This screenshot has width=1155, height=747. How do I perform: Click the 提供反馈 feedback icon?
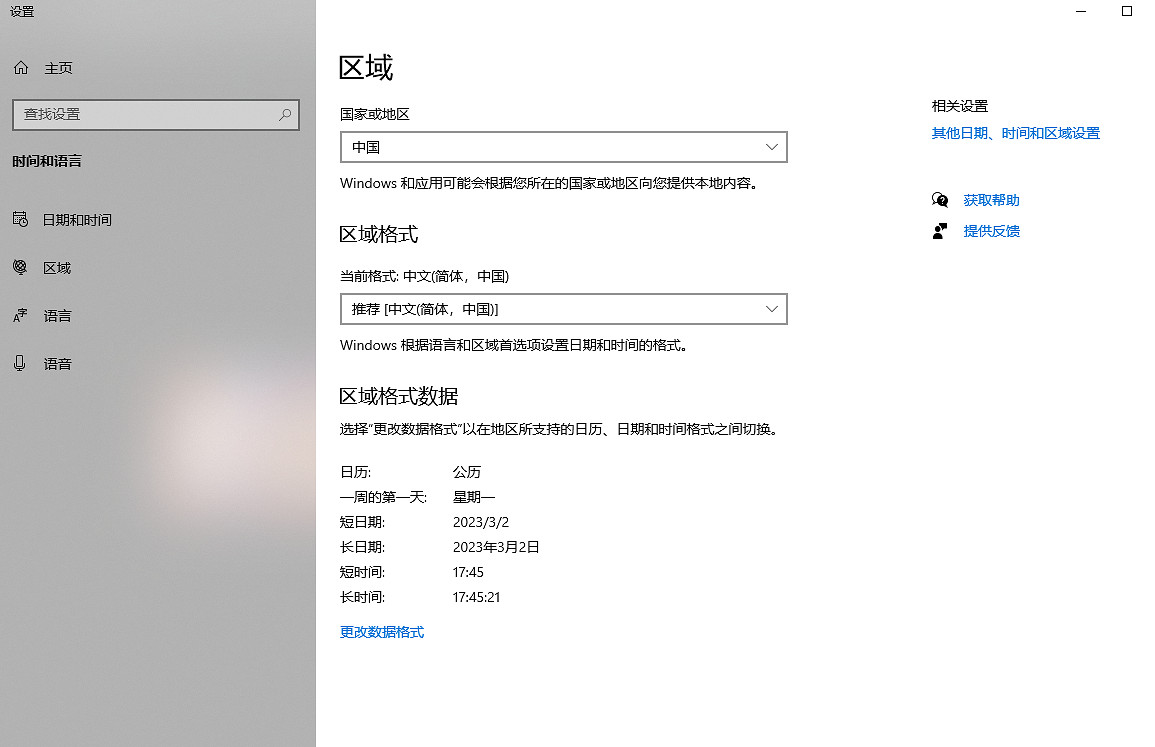pyautogui.click(x=940, y=231)
